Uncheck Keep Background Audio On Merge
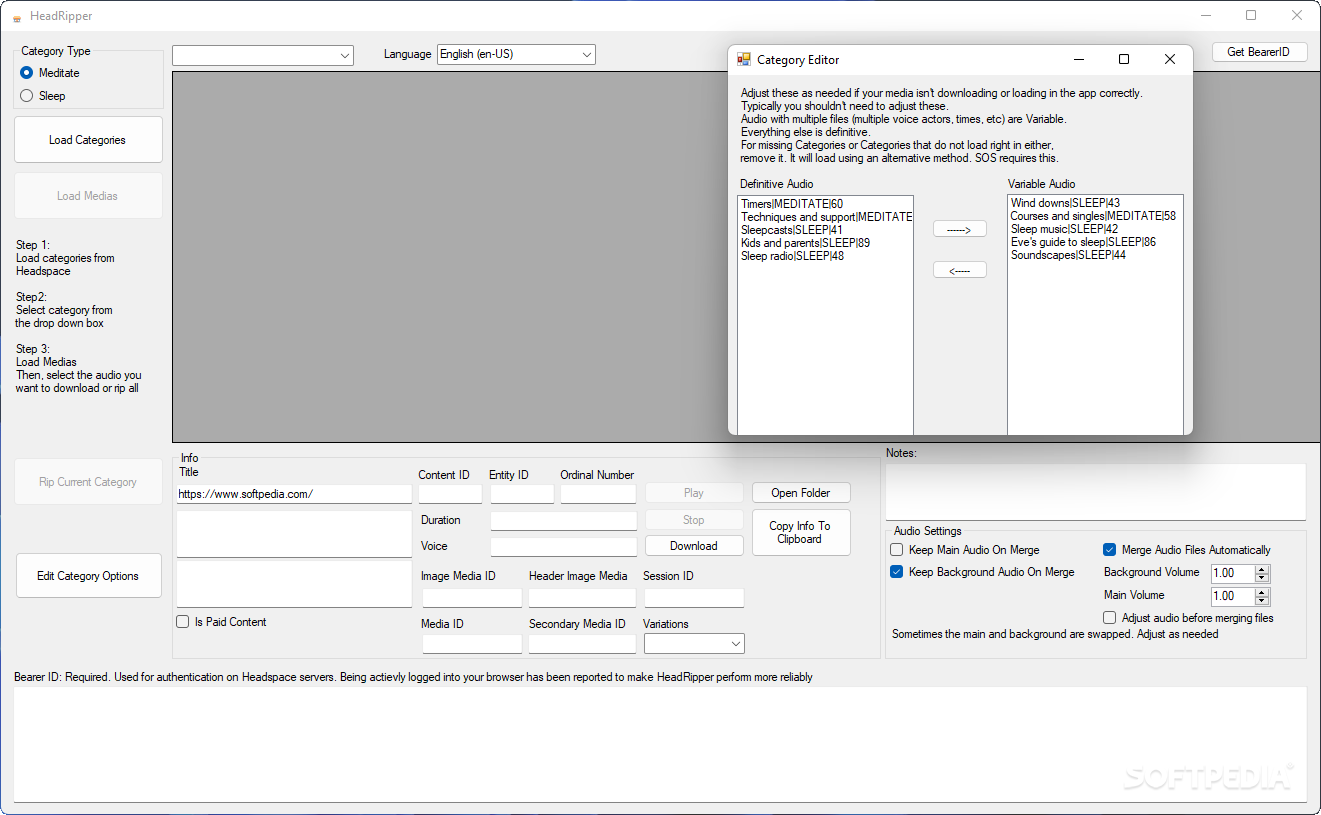 pyautogui.click(x=897, y=572)
